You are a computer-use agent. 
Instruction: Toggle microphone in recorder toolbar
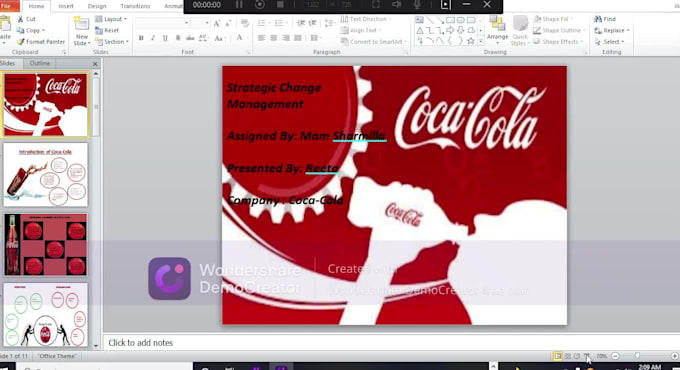tap(417, 5)
